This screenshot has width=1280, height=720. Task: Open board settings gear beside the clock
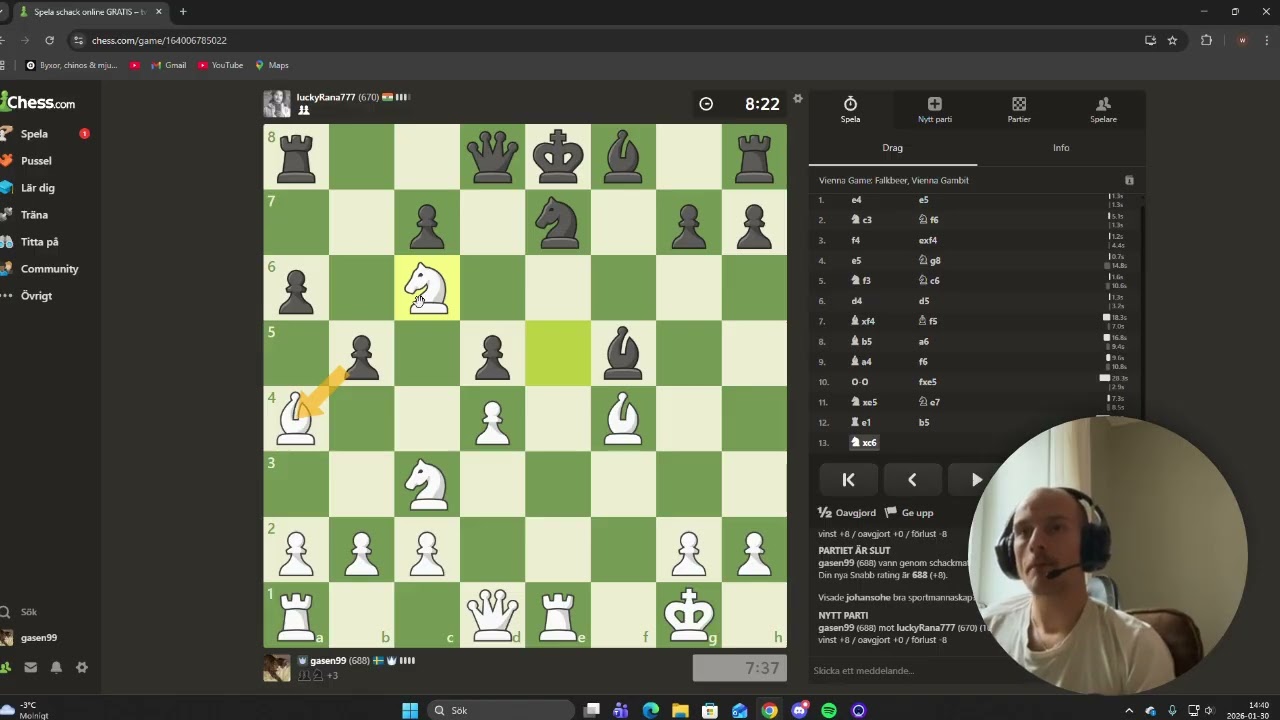[797, 98]
